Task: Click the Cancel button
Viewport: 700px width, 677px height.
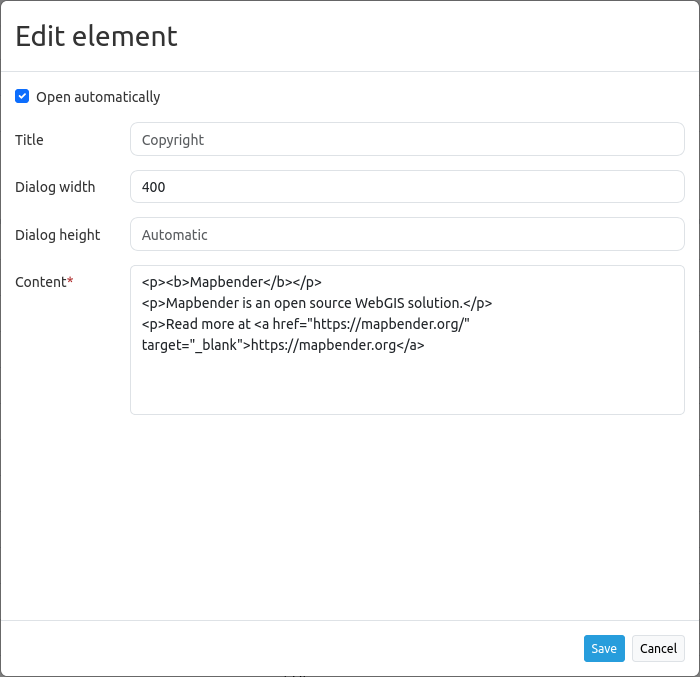Action: (658, 648)
